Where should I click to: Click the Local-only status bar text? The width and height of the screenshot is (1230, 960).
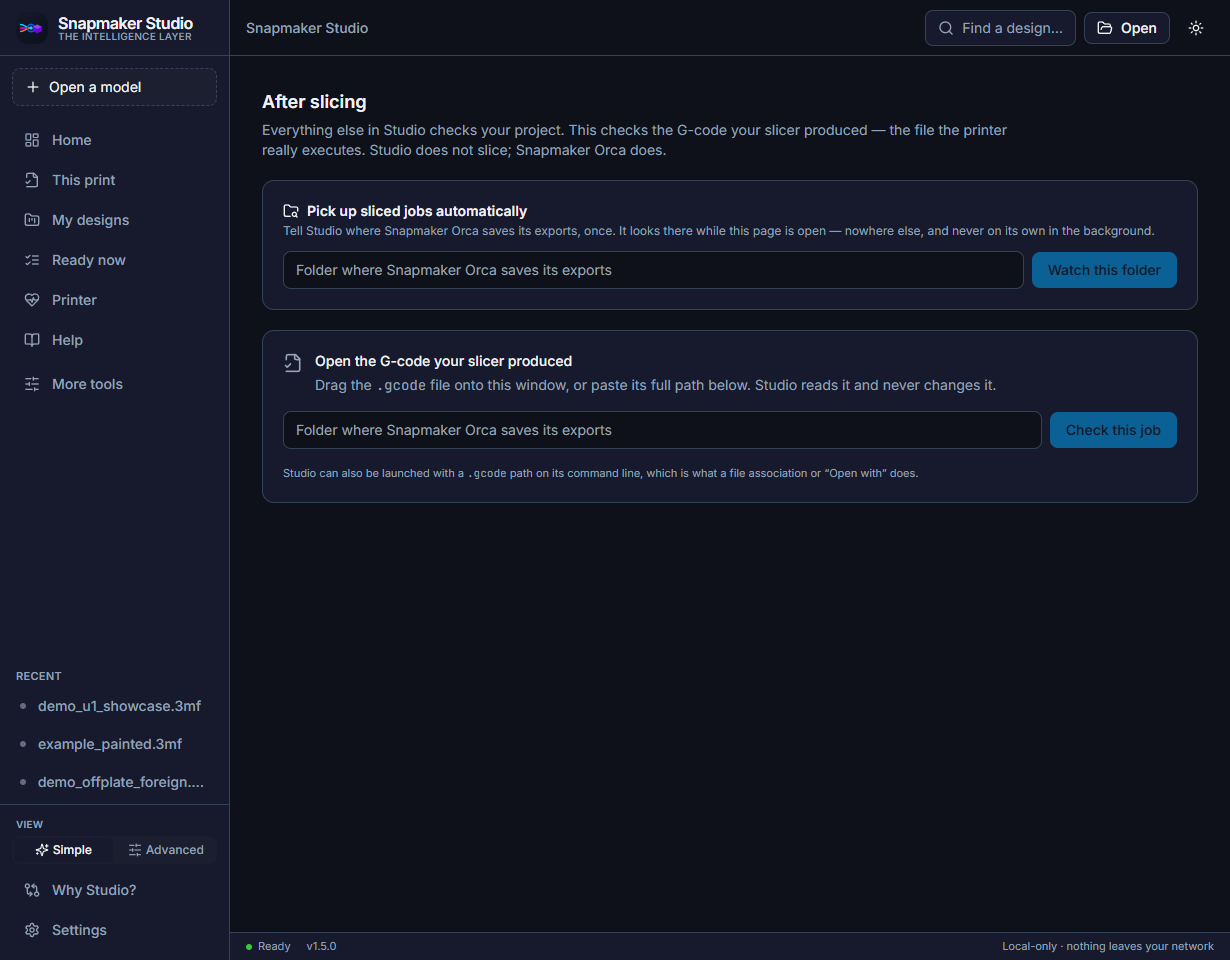pos(1108,946)
